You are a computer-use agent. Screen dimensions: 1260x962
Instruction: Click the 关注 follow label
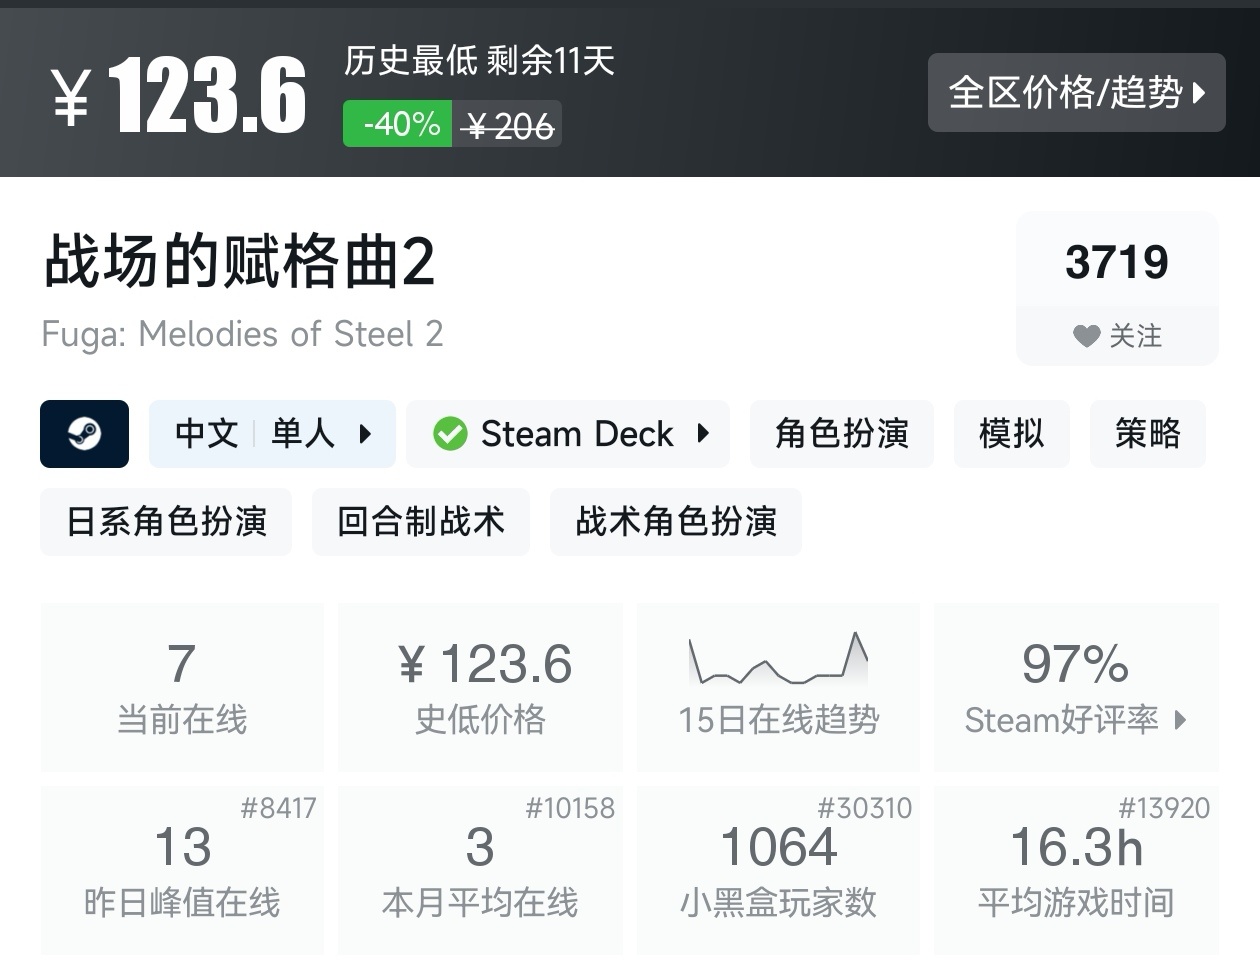1136,336
